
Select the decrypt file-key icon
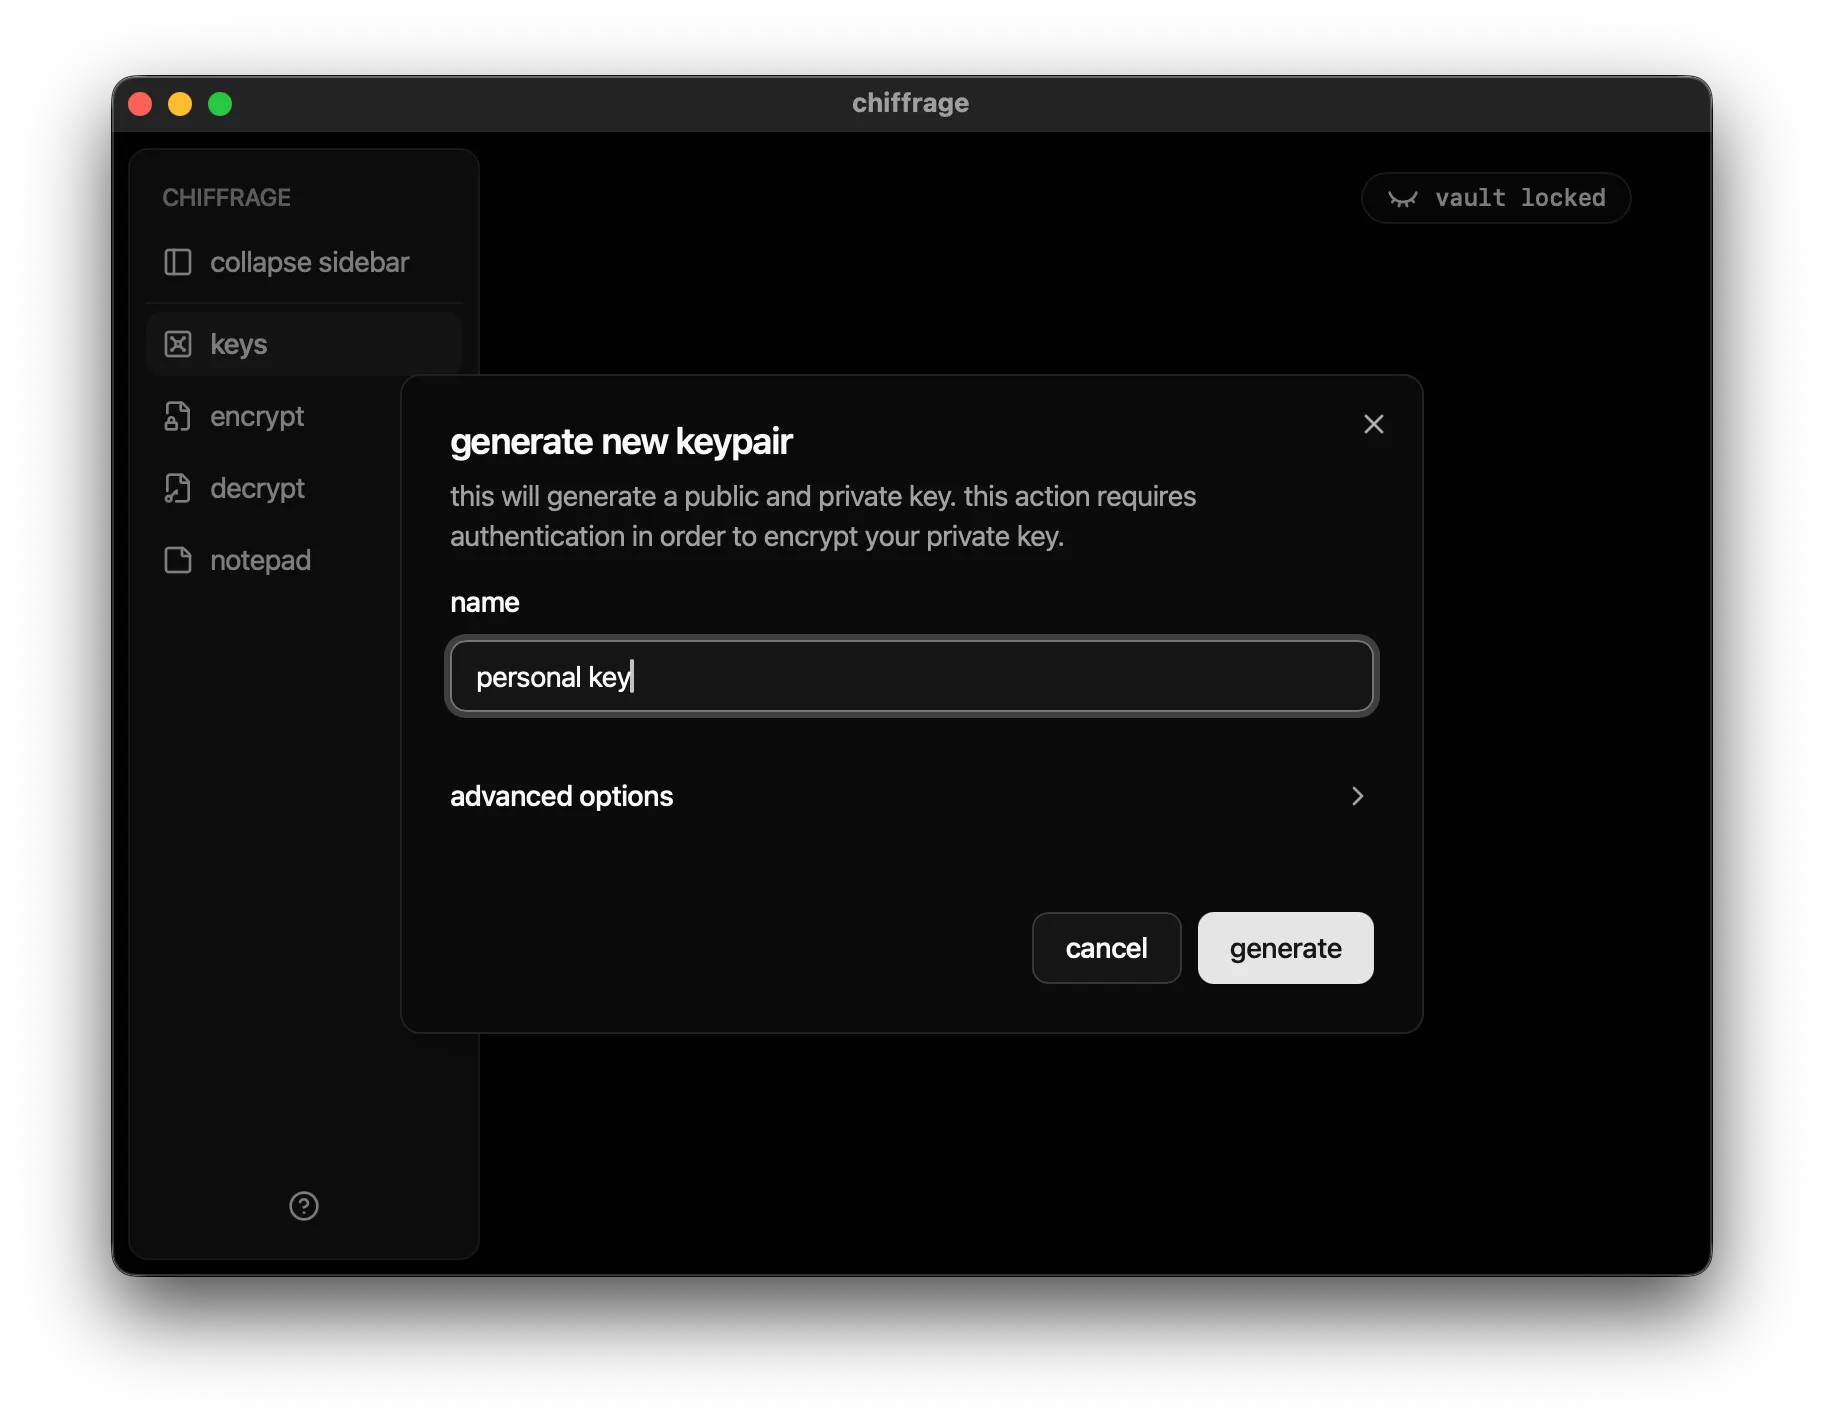pyautogui.click(x=177, y=488)
